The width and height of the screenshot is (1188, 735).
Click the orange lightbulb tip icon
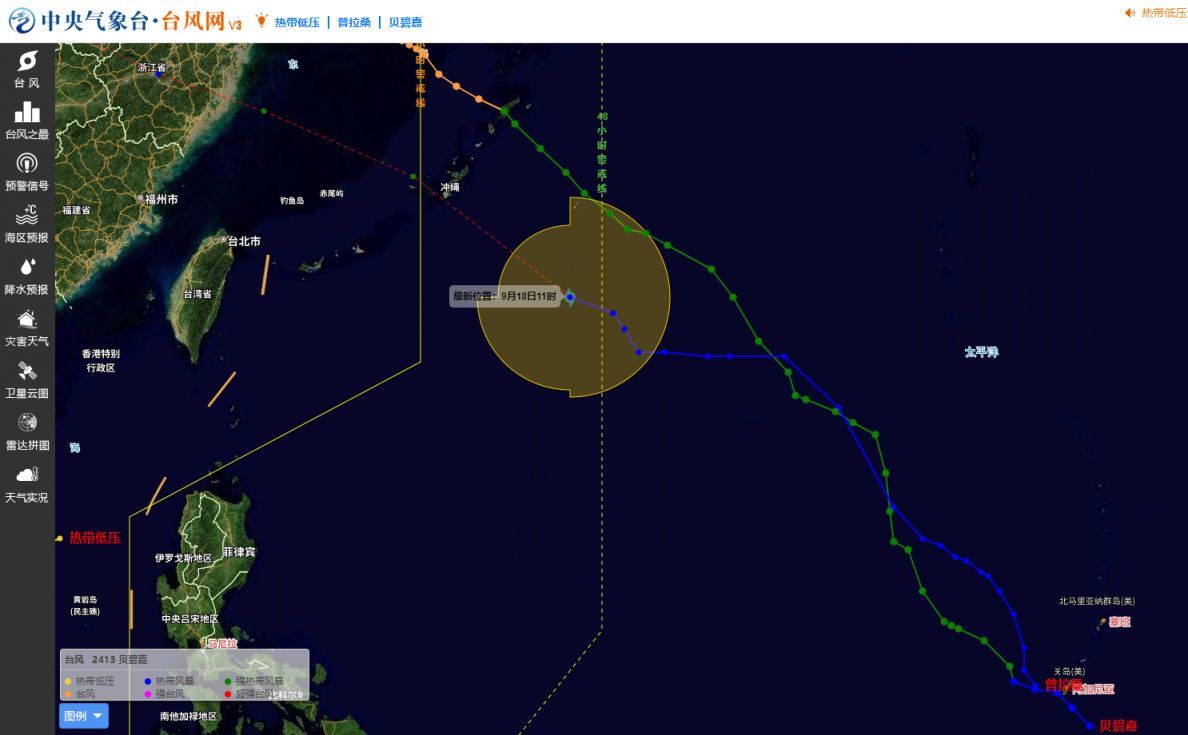pyautogui.click(x=261, y=20)
